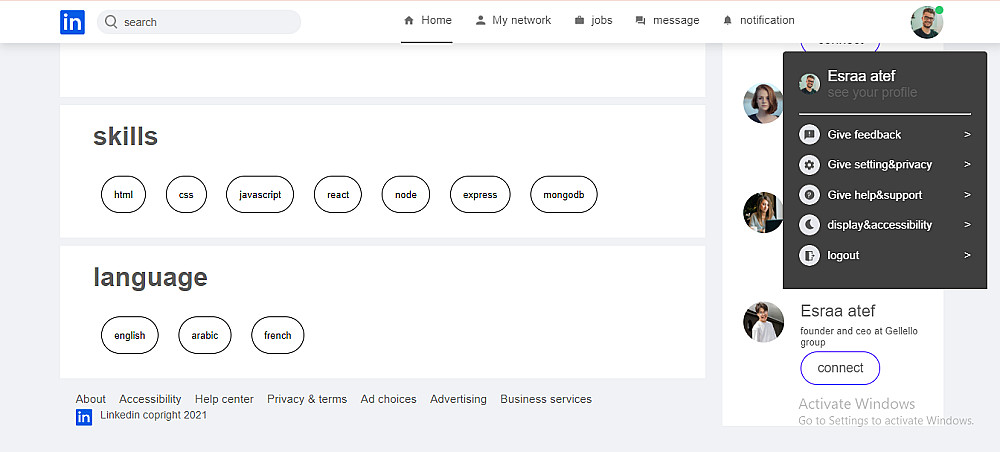Click the javascript skill tag

[x=260, y=195]
